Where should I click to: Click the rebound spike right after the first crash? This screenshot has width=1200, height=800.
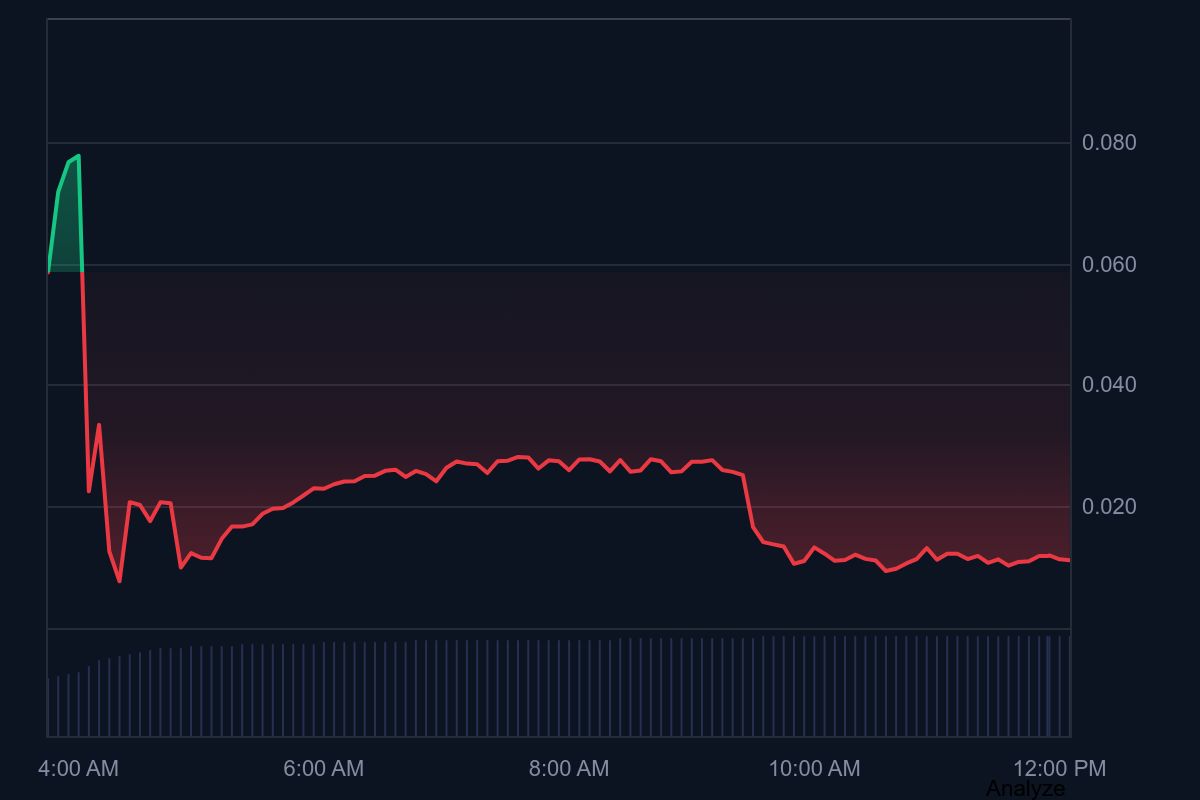click(x=98, y=425)
